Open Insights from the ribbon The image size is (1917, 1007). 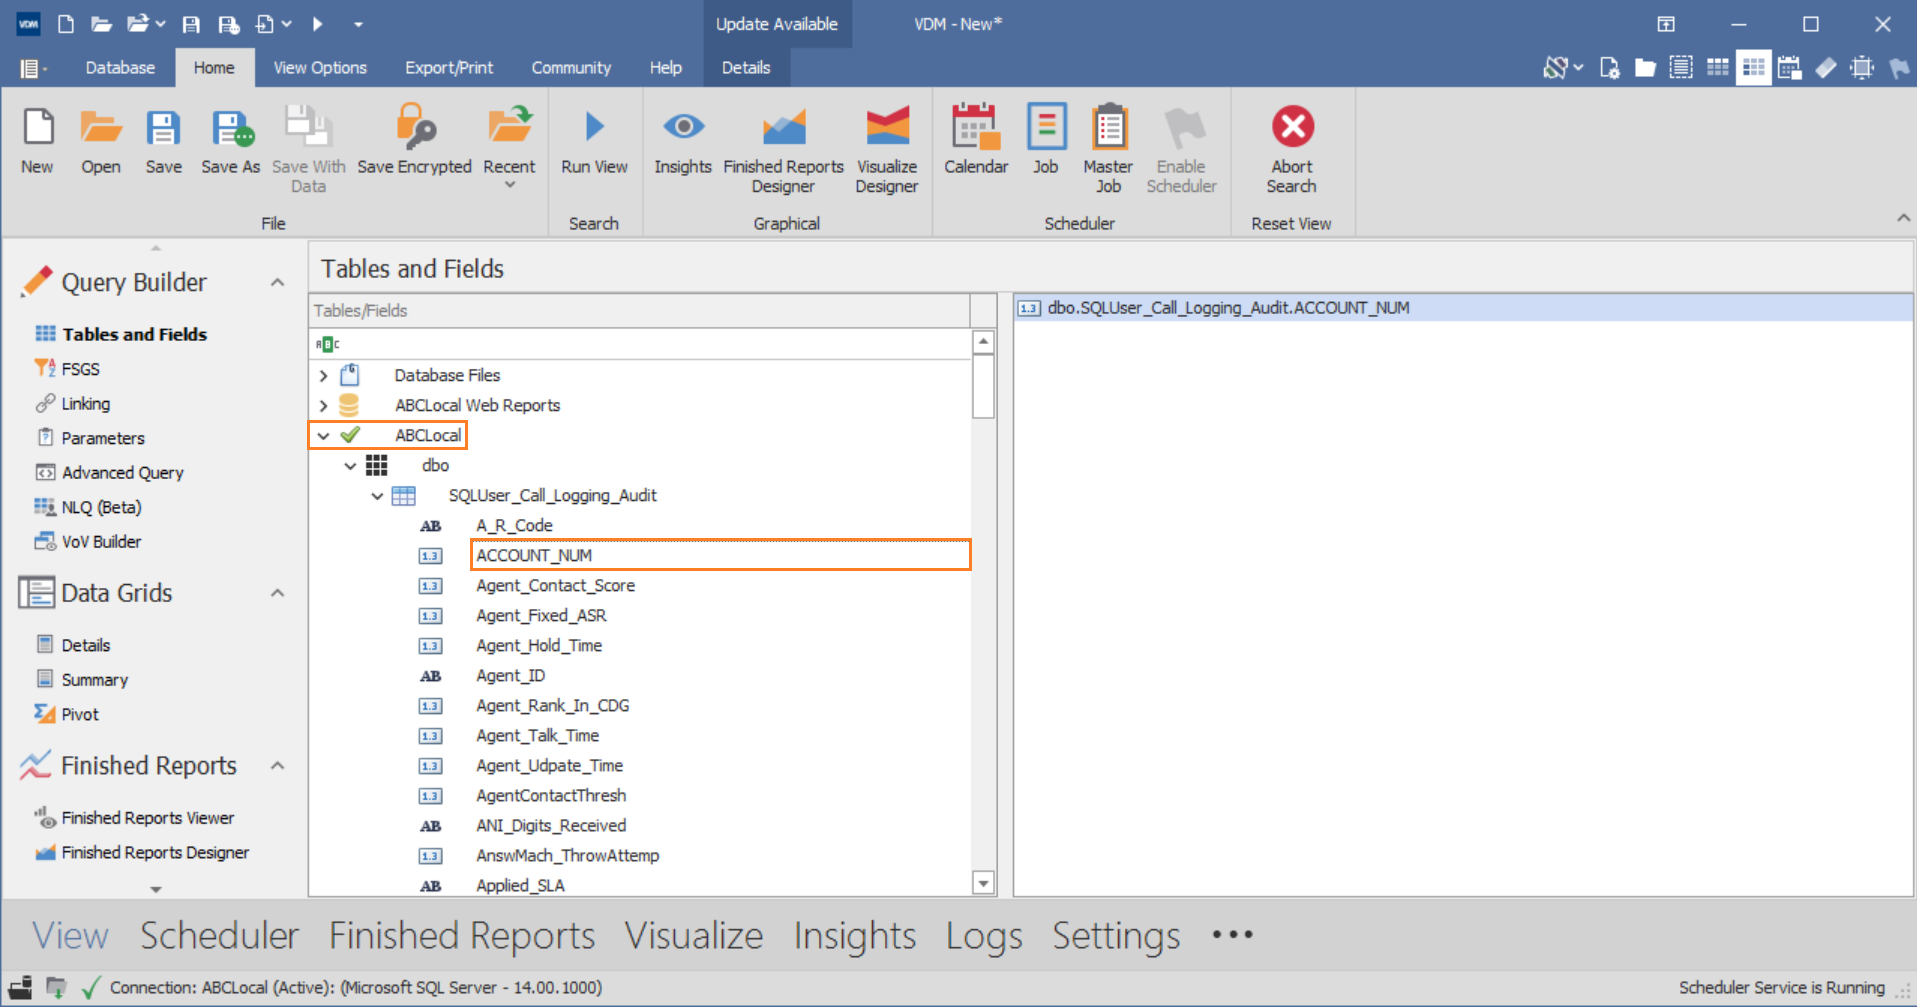click(683, 143)
